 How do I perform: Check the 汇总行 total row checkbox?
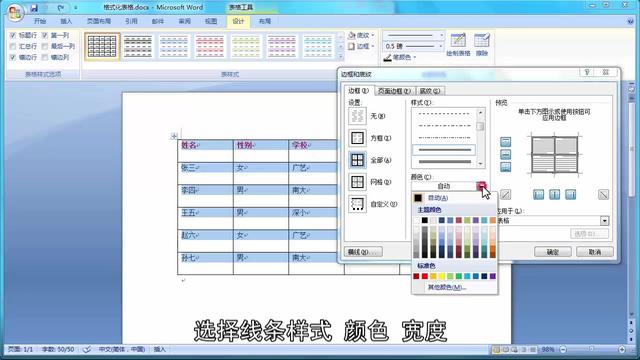(13, 47)
